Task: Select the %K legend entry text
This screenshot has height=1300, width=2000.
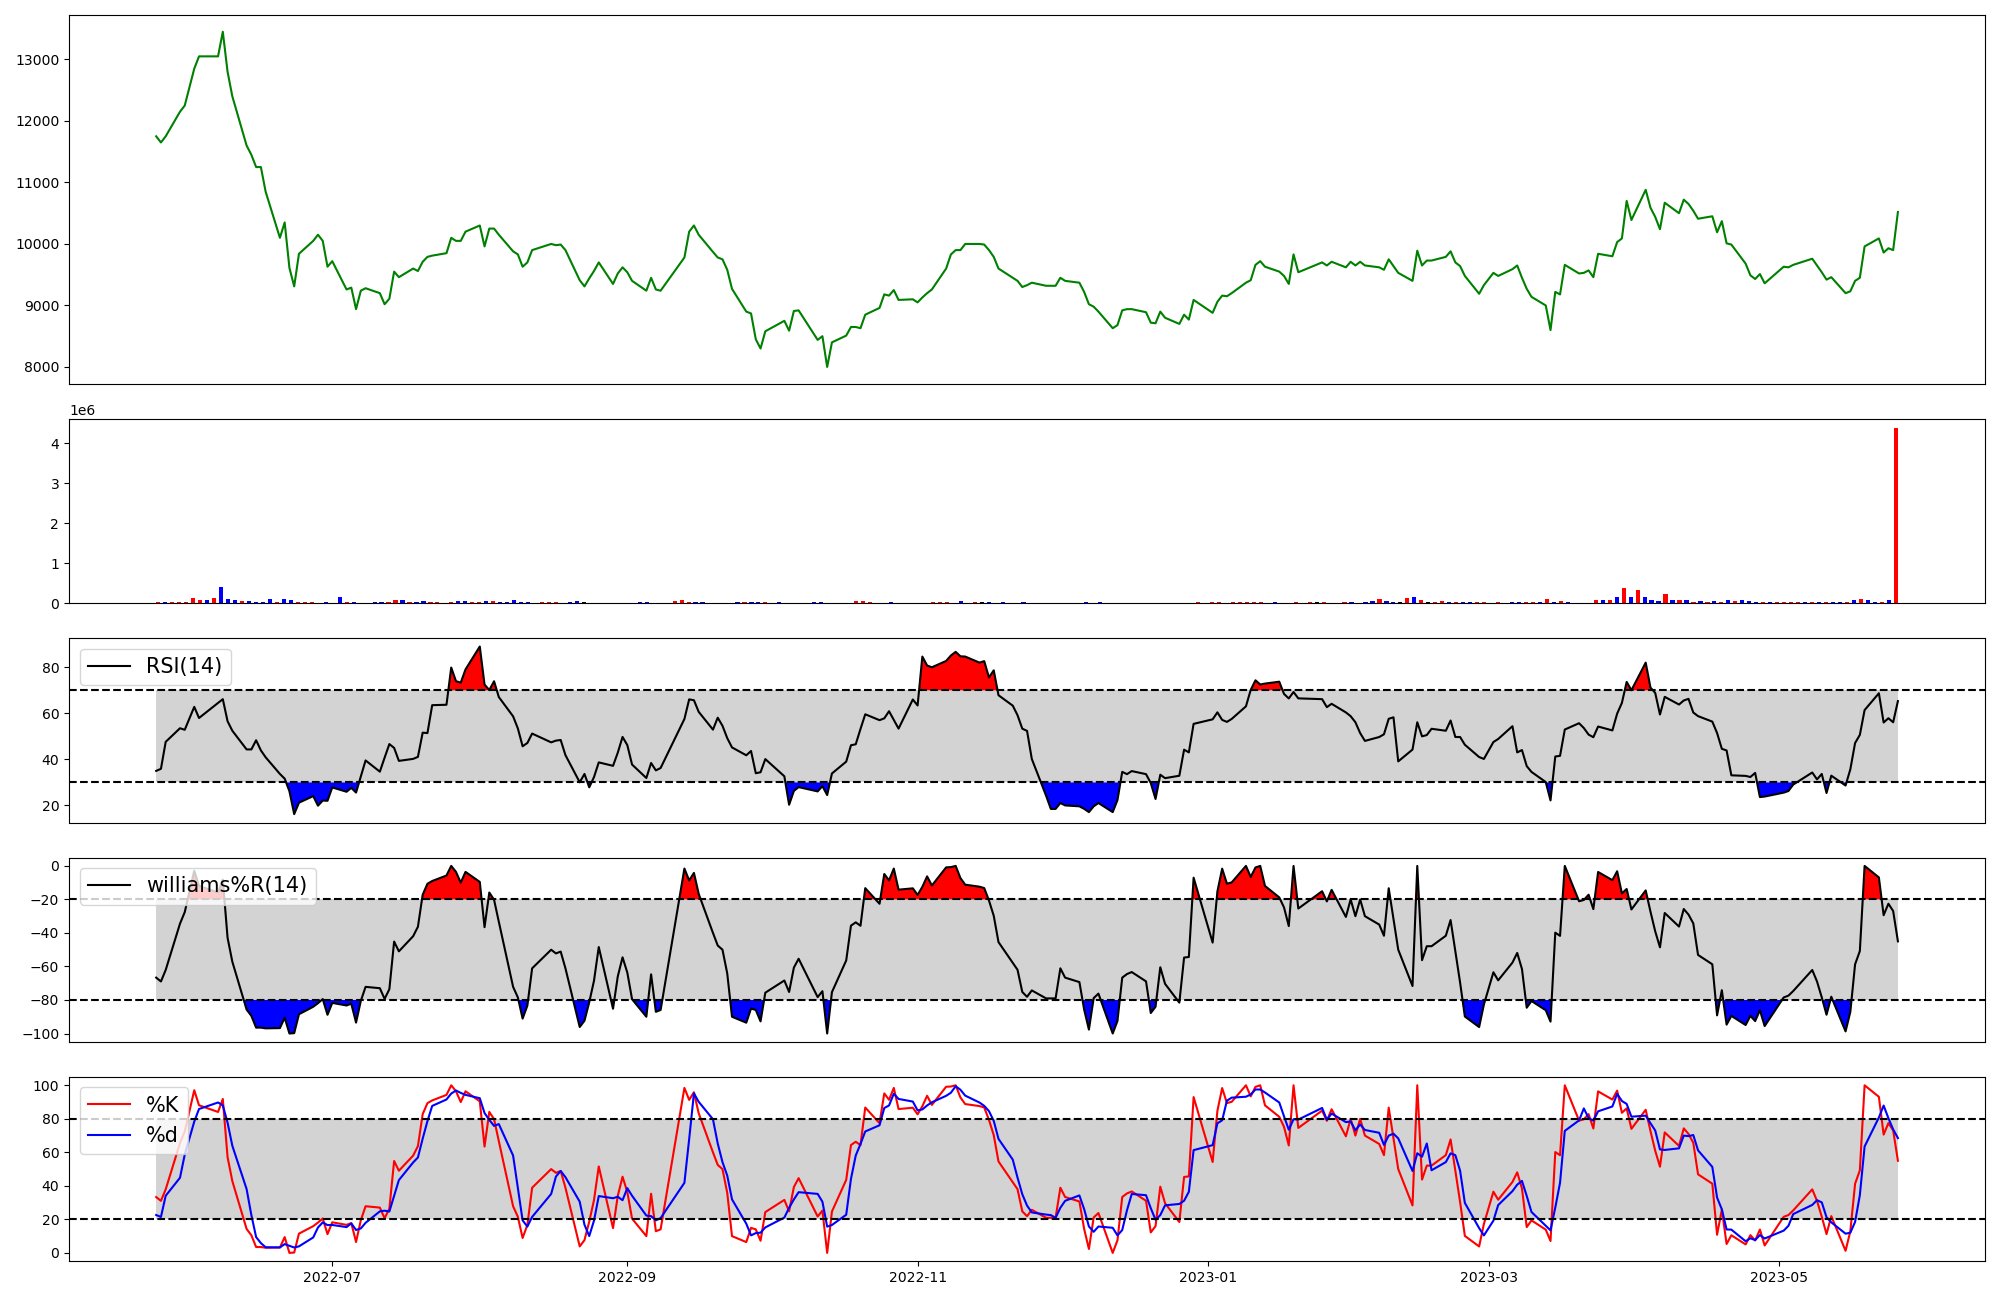Action: (x=162, y=1105)
